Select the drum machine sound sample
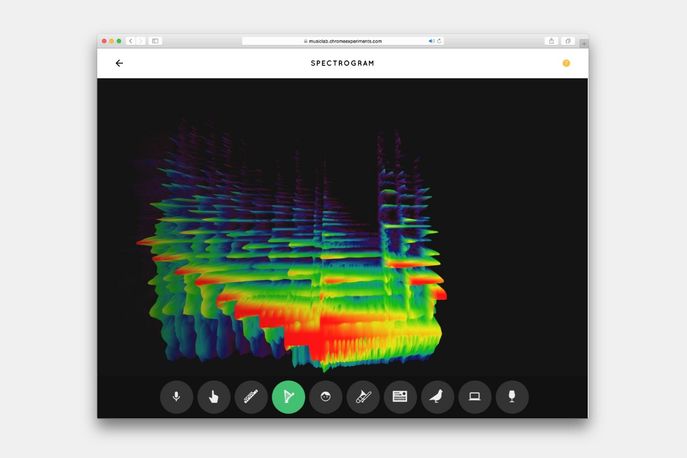Screen dimensions: 687x458 click(x=400, y=397)
